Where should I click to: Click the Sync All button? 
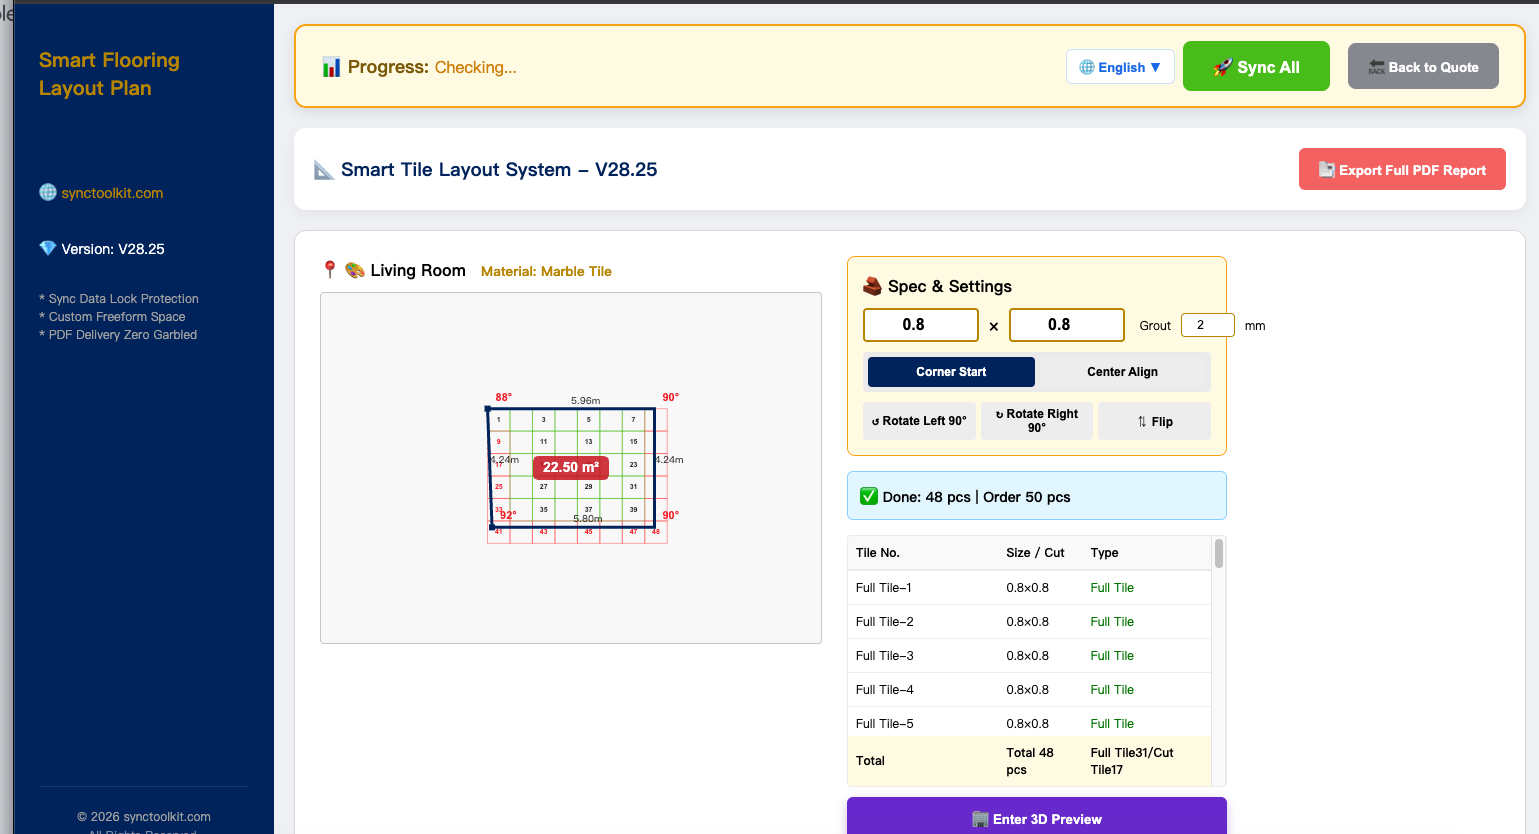(x=1256, y=66)
